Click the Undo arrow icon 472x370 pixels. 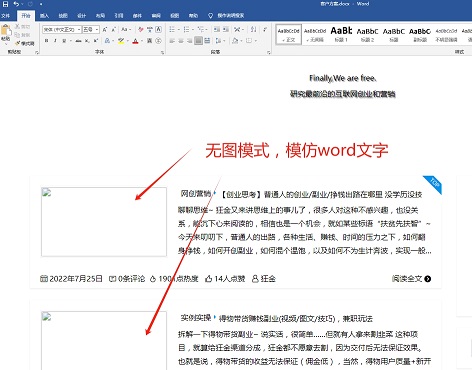coord(16,4)
